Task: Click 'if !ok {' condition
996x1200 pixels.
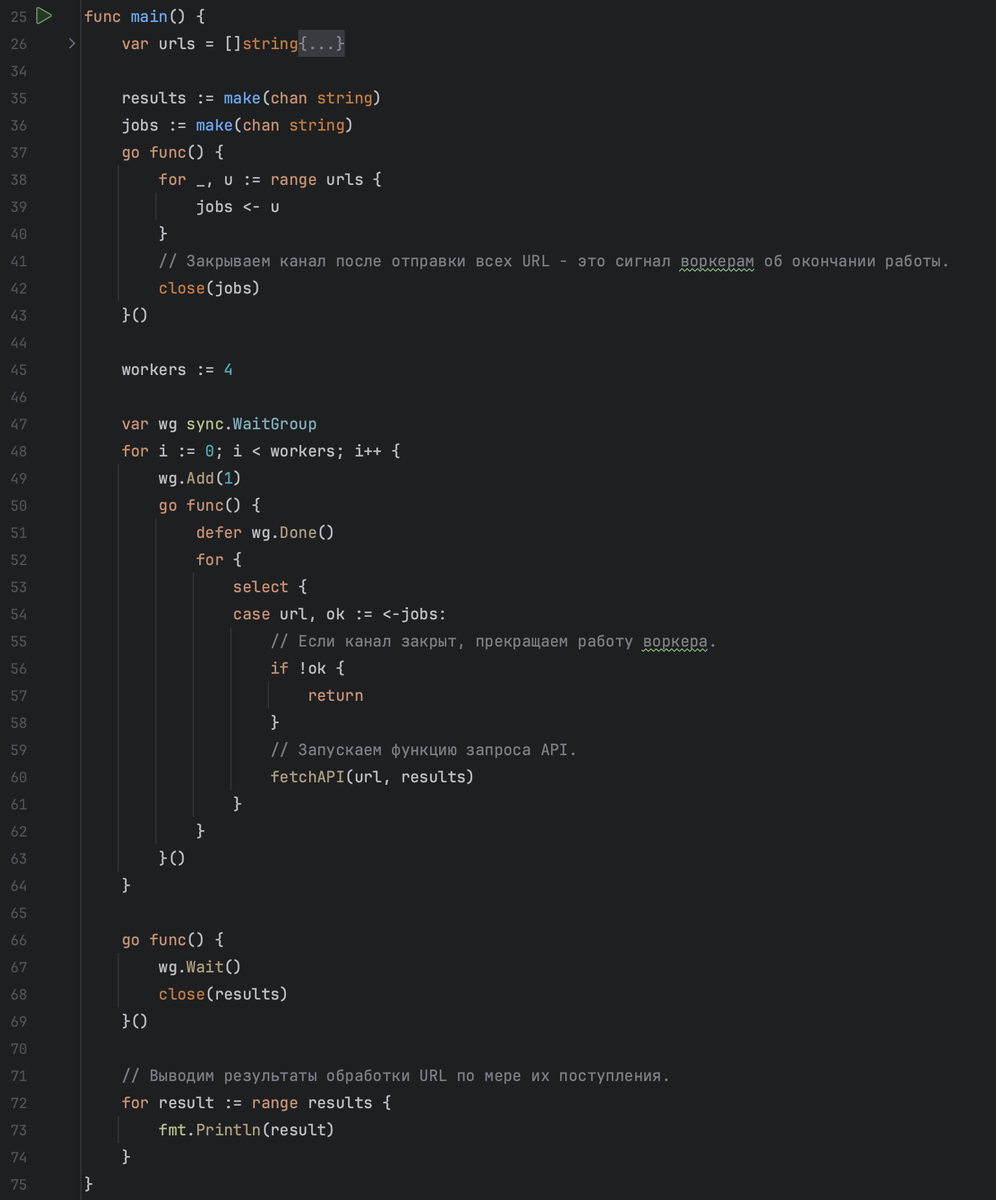Action: click(x=307, y=668)
